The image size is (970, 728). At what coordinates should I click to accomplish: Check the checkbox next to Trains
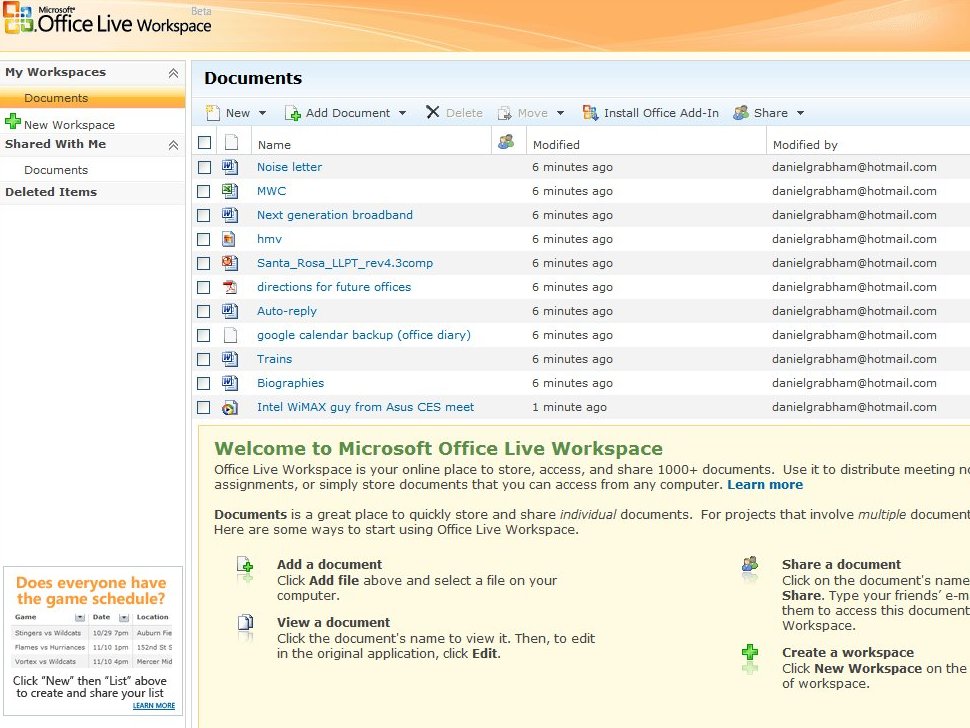(x=204, y=359)
